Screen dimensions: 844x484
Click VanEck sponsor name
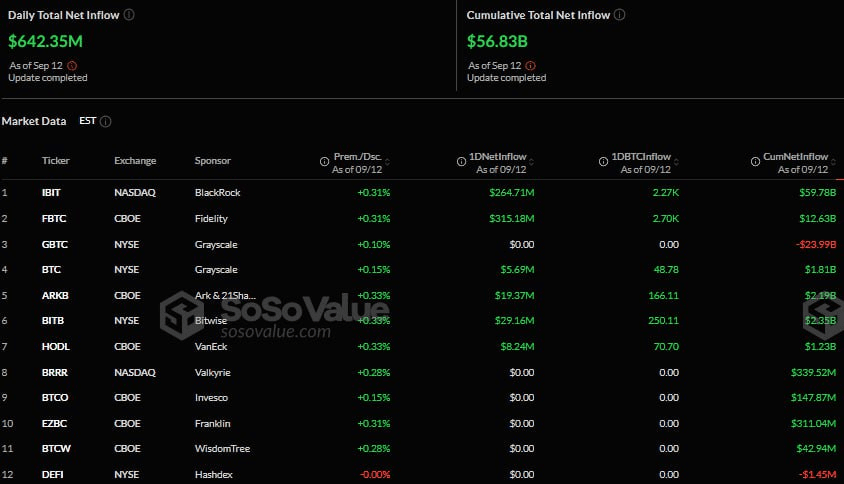(211, 347)
